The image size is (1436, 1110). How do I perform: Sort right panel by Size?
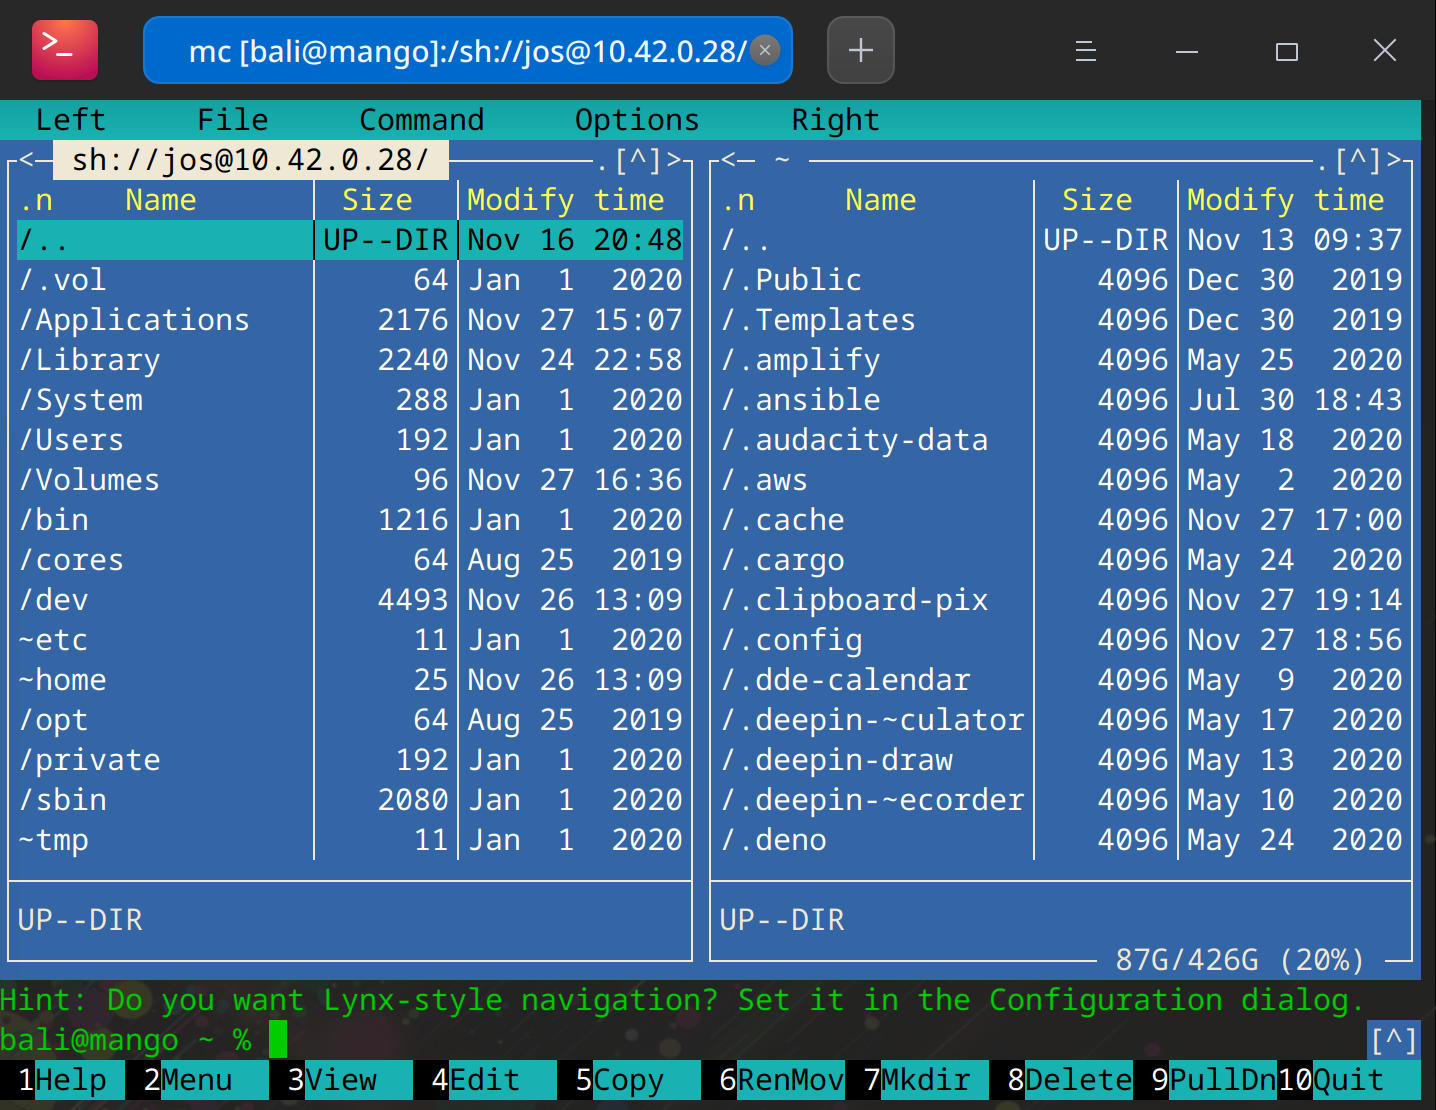click(1097, 200)
